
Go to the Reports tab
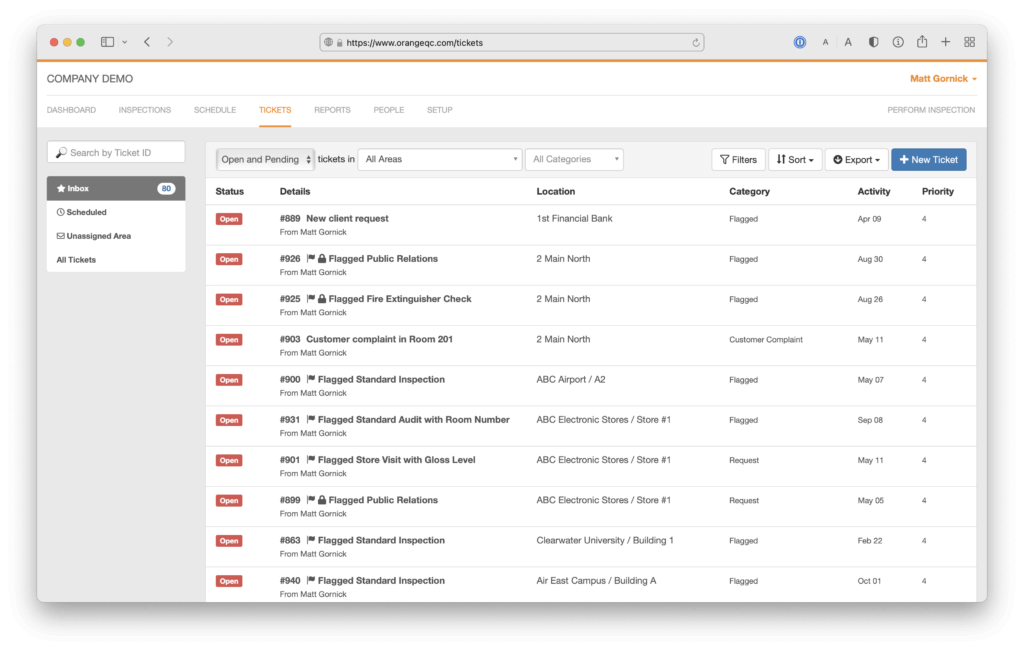pyautogui.click(x=332, y=110)
